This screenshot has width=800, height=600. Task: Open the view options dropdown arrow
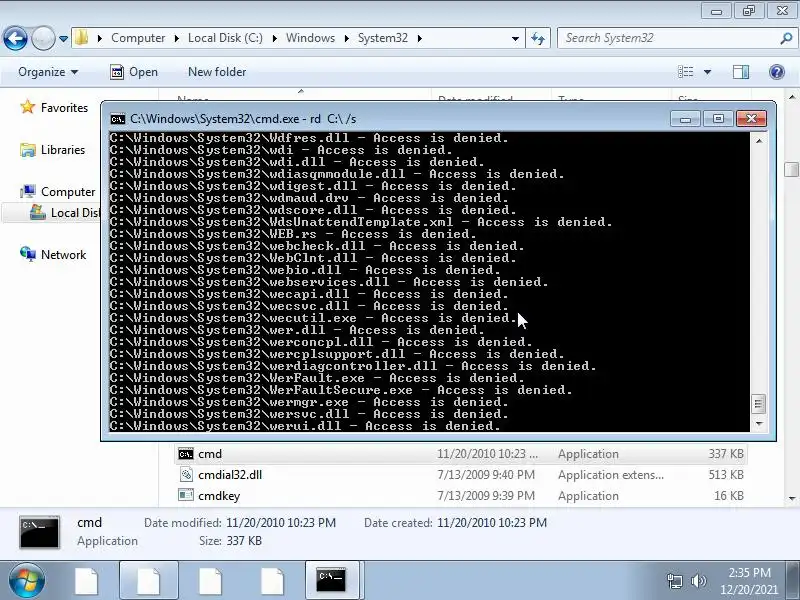pos(708,72)
